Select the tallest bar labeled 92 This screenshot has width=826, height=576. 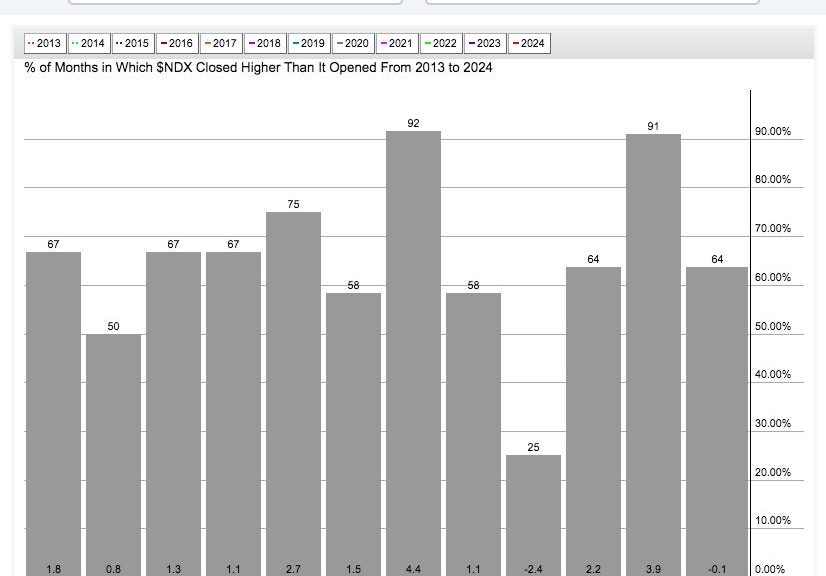point(414,353)
